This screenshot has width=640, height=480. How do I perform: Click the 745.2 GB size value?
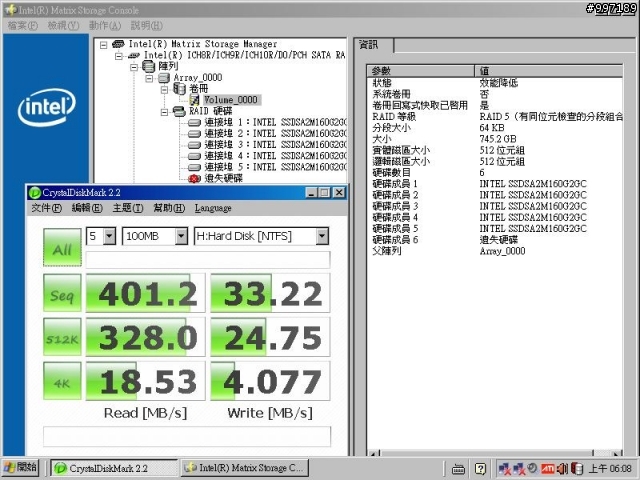point(498,139)
